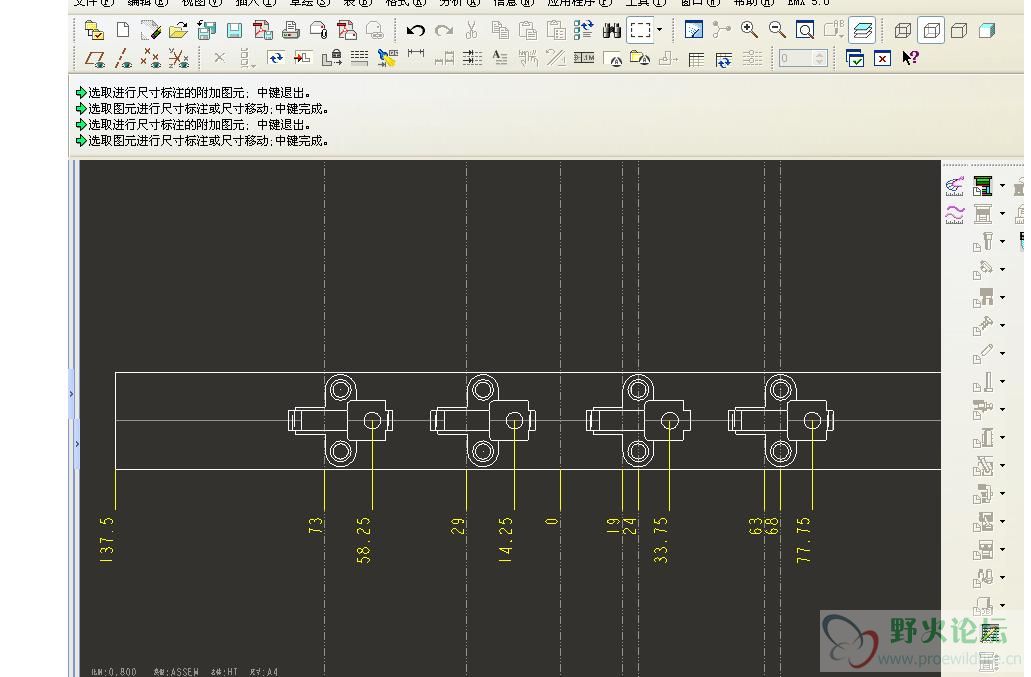This screenshot has height=677, width=1031.
Task: Click the numeric spinner field in toolbar
Action: (802, 58)
